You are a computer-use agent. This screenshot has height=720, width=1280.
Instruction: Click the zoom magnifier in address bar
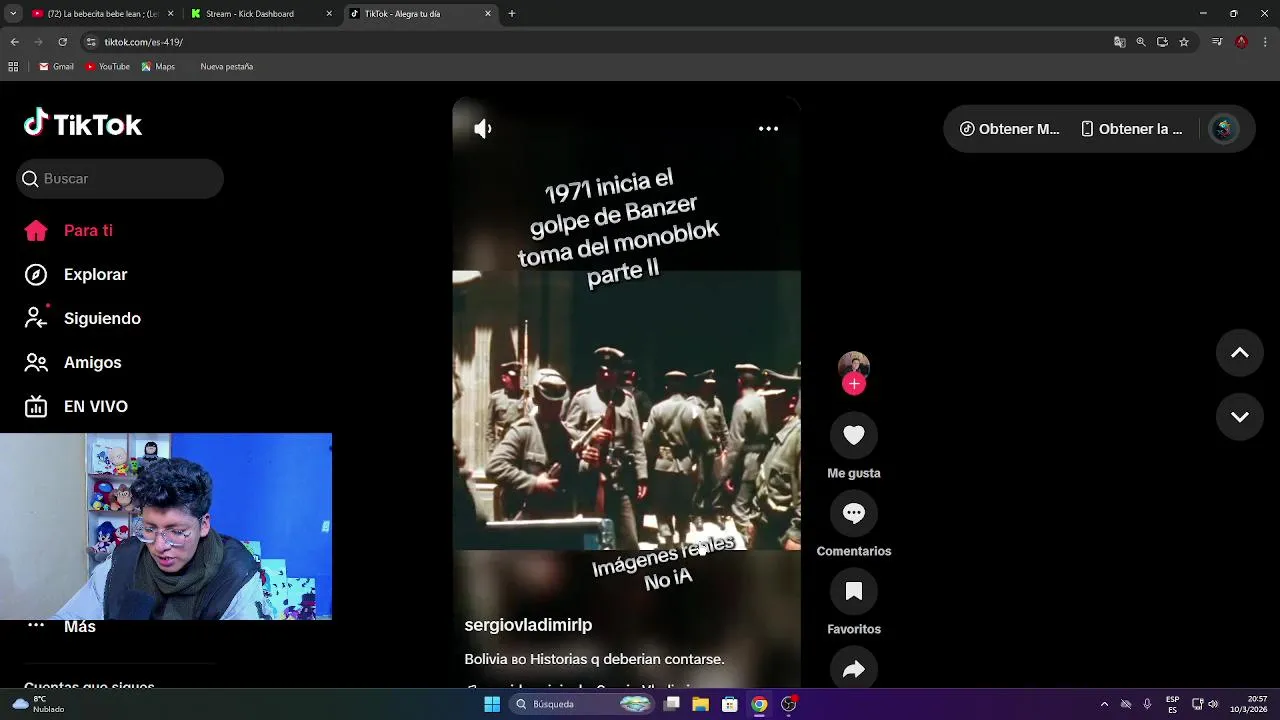pyautogui.click(x=1141, y=42)
